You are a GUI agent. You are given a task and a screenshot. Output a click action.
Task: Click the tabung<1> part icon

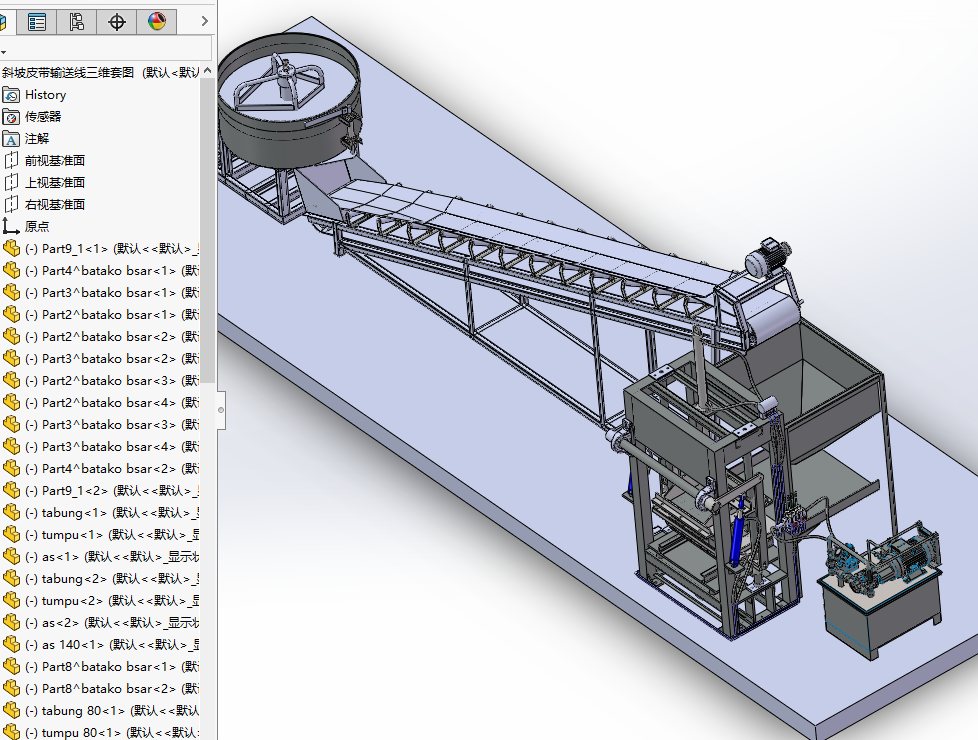click(x=11, y=512)
